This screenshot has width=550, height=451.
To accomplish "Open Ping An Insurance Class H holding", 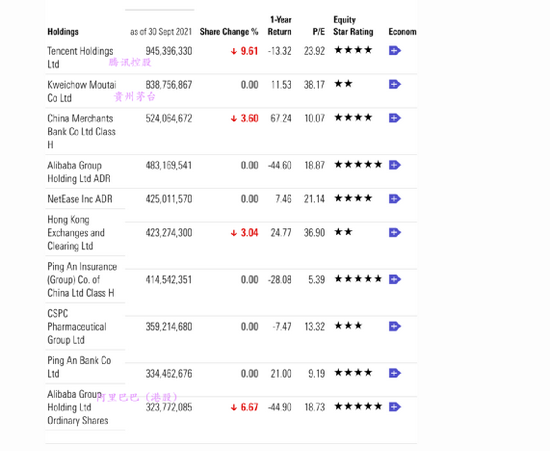I will (82, 280).
